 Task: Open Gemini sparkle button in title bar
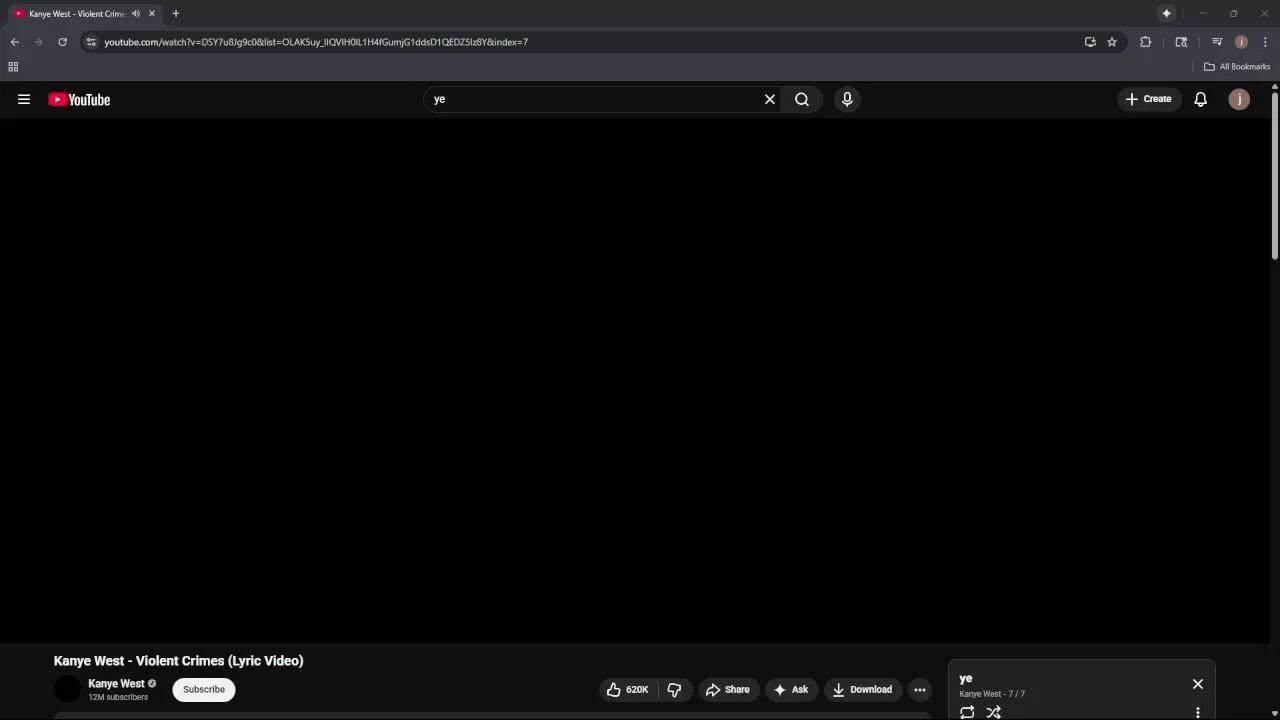pos(1166,14)
